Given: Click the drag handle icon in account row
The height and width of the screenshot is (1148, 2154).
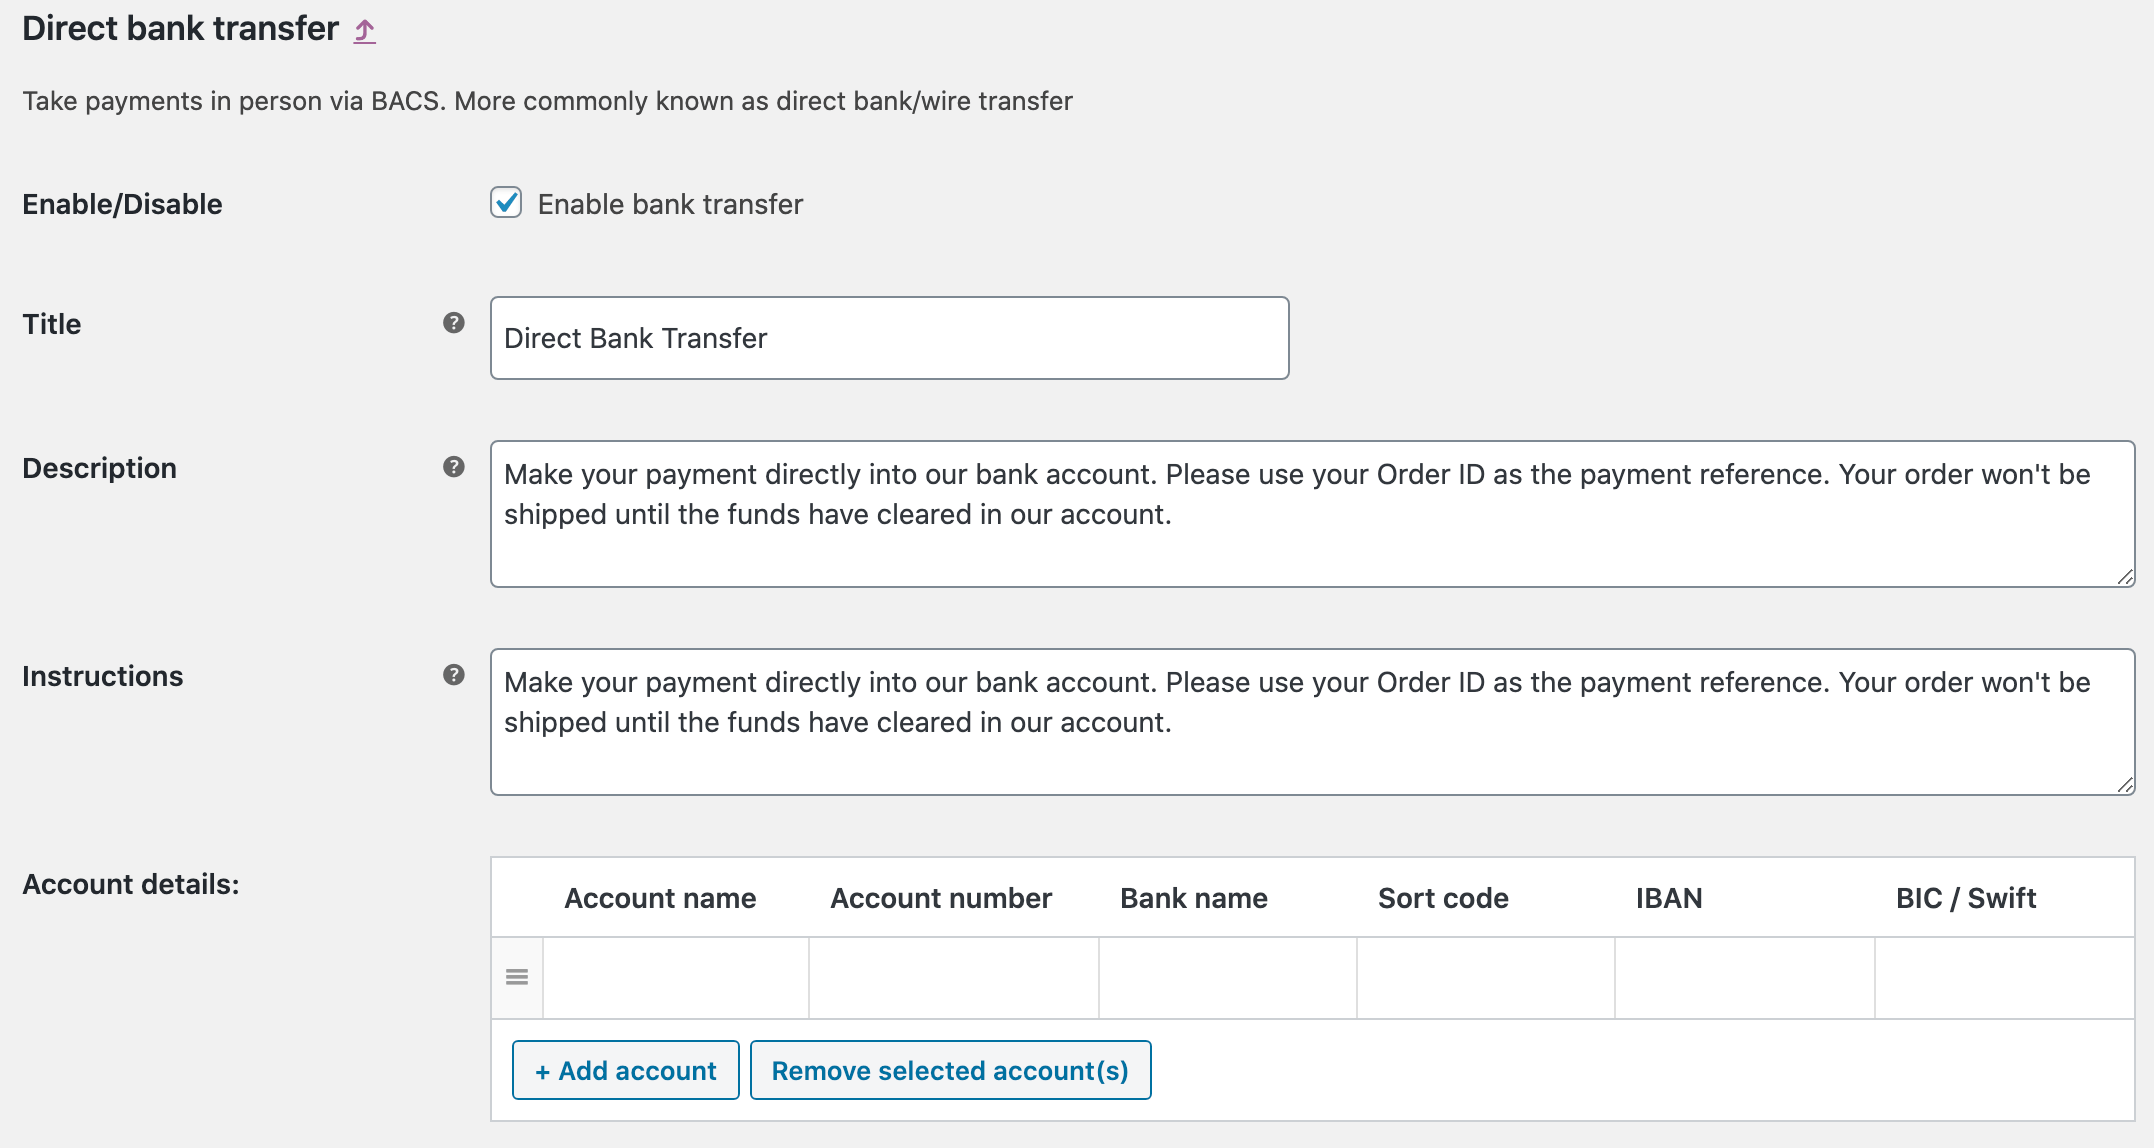Looking at the screenshot, I should pos(517,977).
